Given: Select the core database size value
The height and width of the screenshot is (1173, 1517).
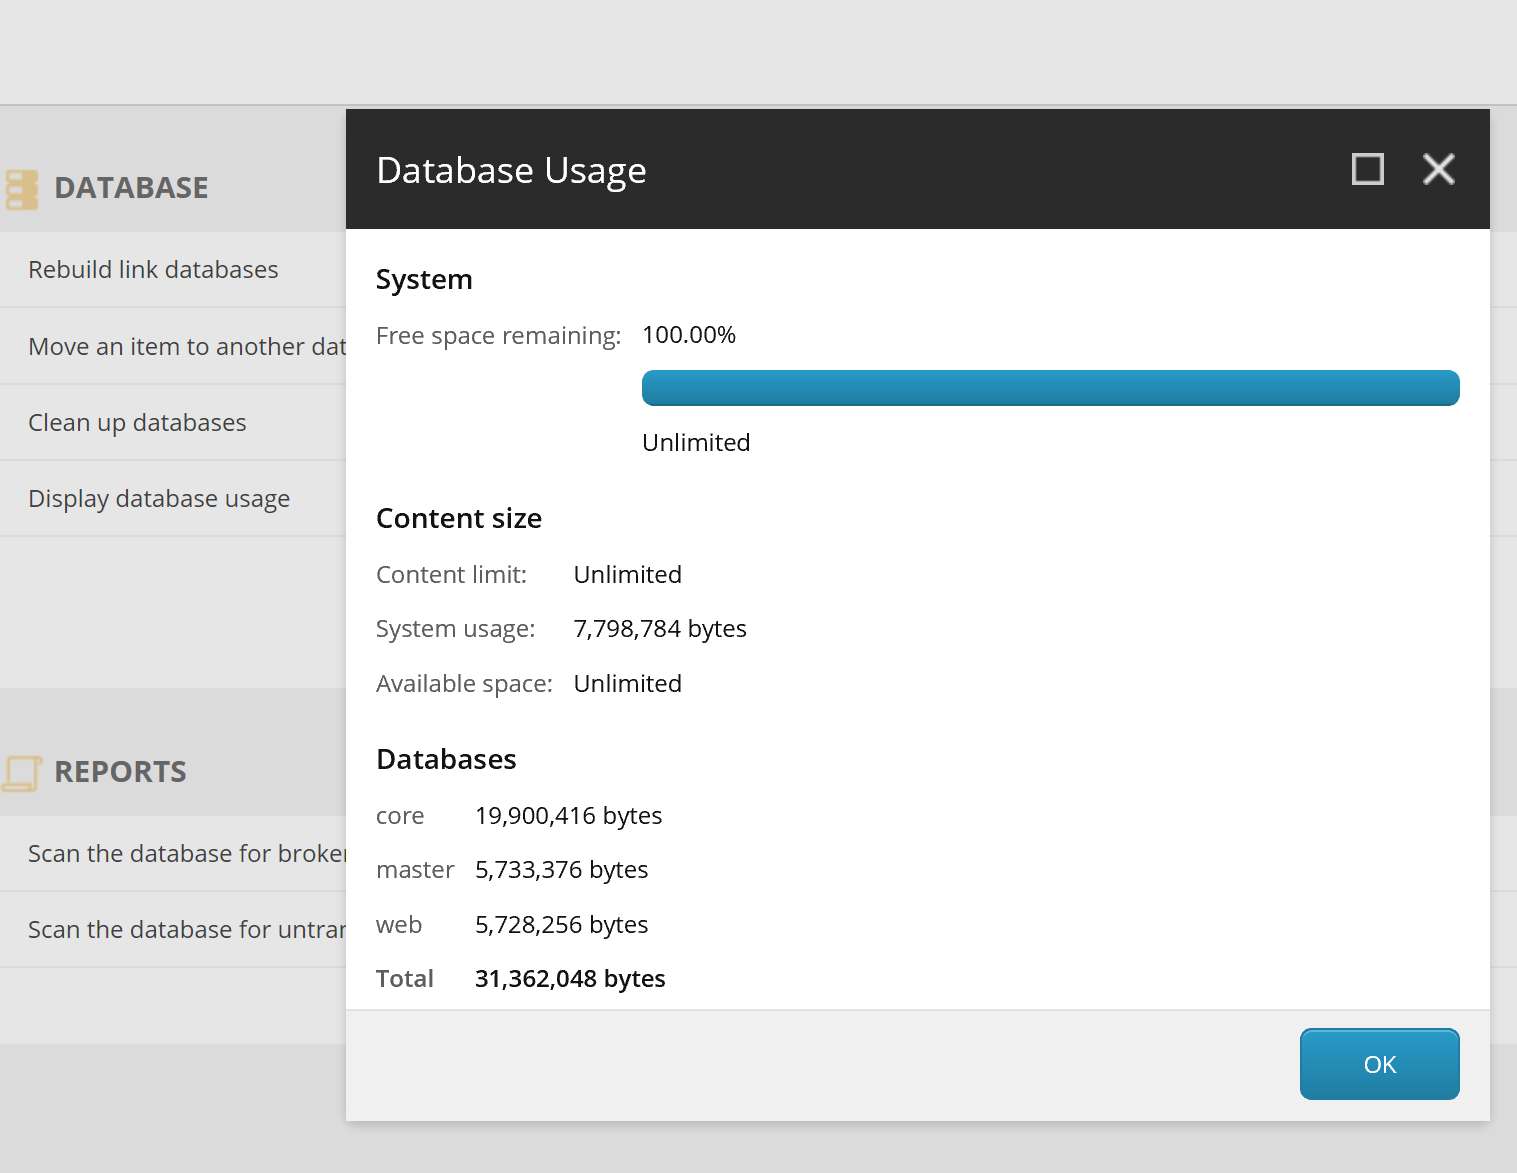Looking at the screenshot, I should (x=568, y=816).
